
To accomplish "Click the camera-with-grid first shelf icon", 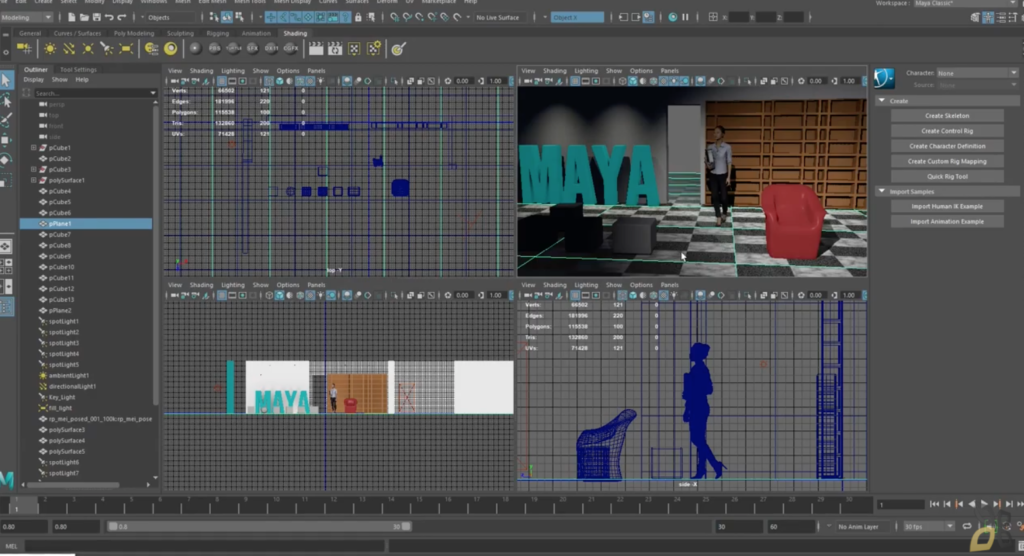I will [24, 49].
